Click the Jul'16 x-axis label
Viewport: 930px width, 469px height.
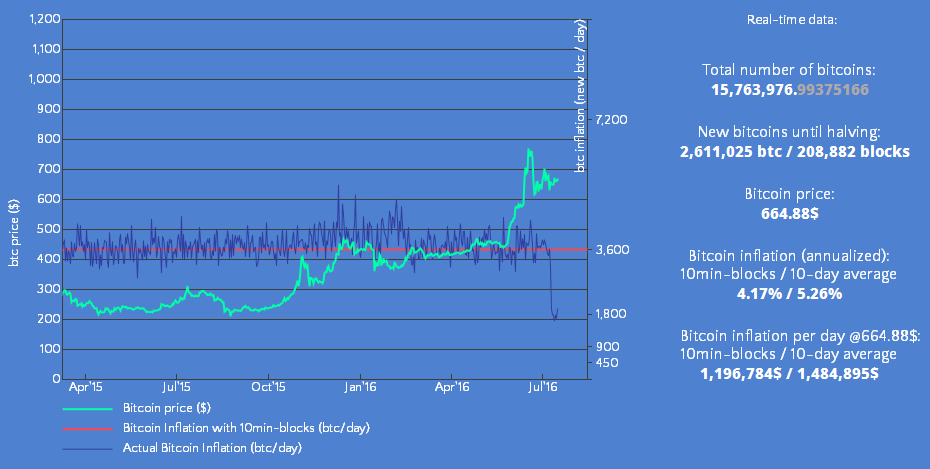(x=543, y=387)
